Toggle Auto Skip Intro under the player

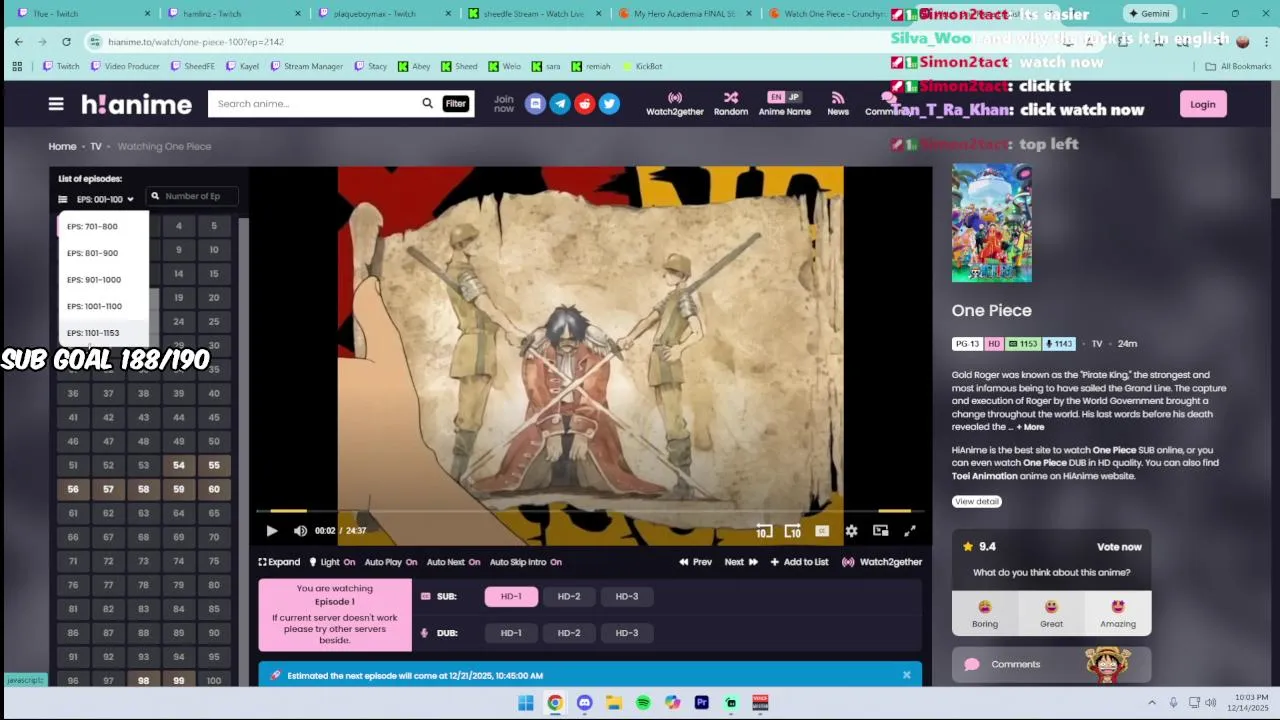pyautogui.click(x=525, y=562)
